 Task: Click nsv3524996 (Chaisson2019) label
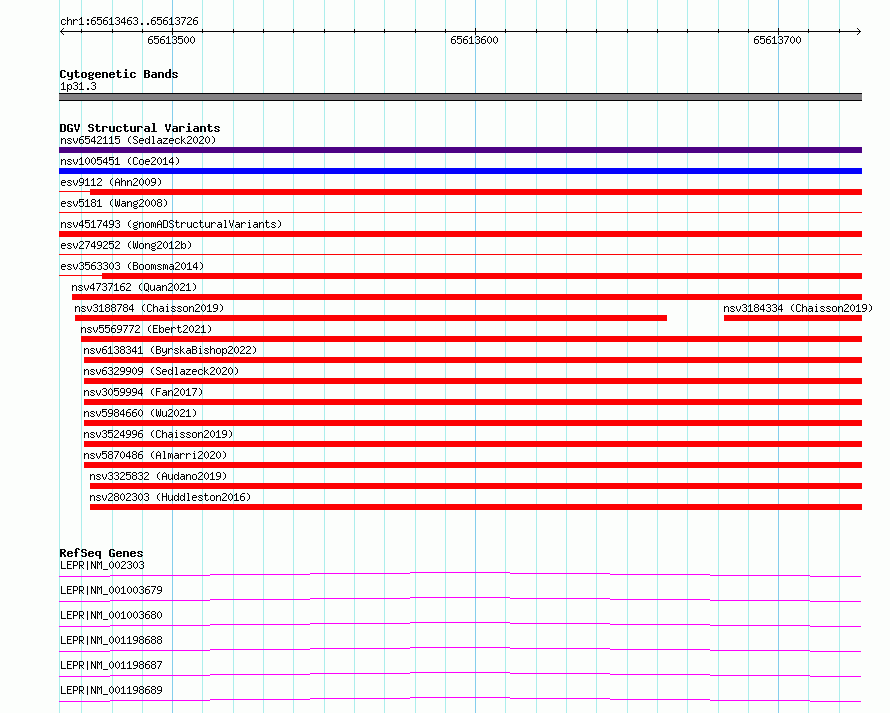pos(158,434)
